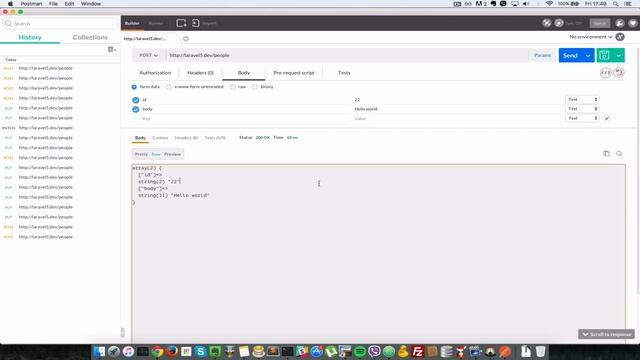Click the Import icon in the header
640x360 pixels.
(x=196, y=23)
